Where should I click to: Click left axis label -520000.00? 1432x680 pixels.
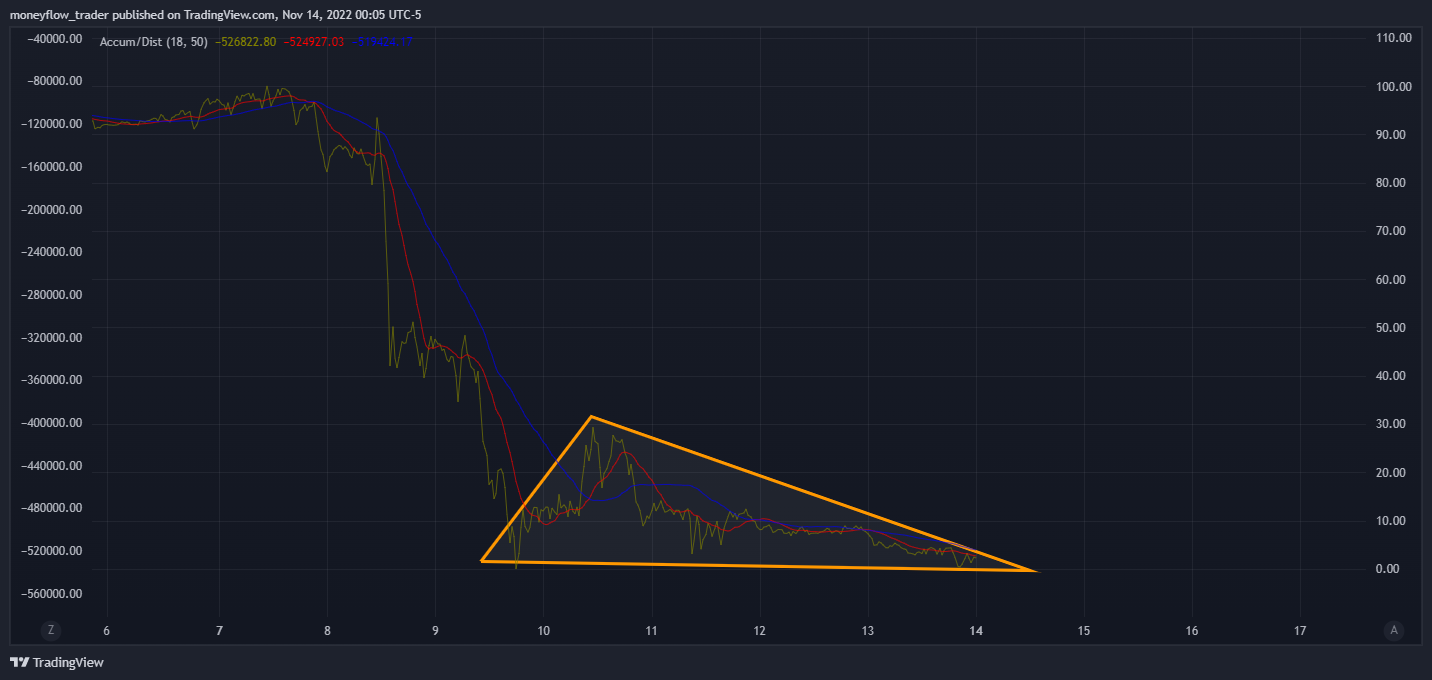[50, 551]
